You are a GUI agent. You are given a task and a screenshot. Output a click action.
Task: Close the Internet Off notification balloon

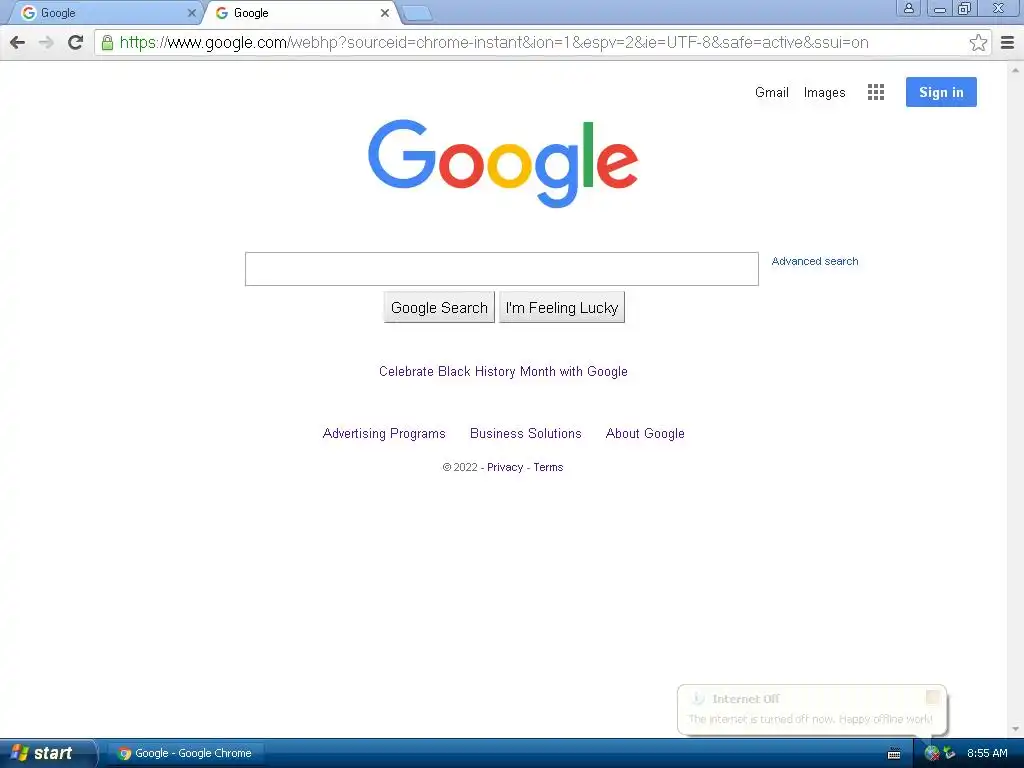pyautogui.click(x=933, y=697)
